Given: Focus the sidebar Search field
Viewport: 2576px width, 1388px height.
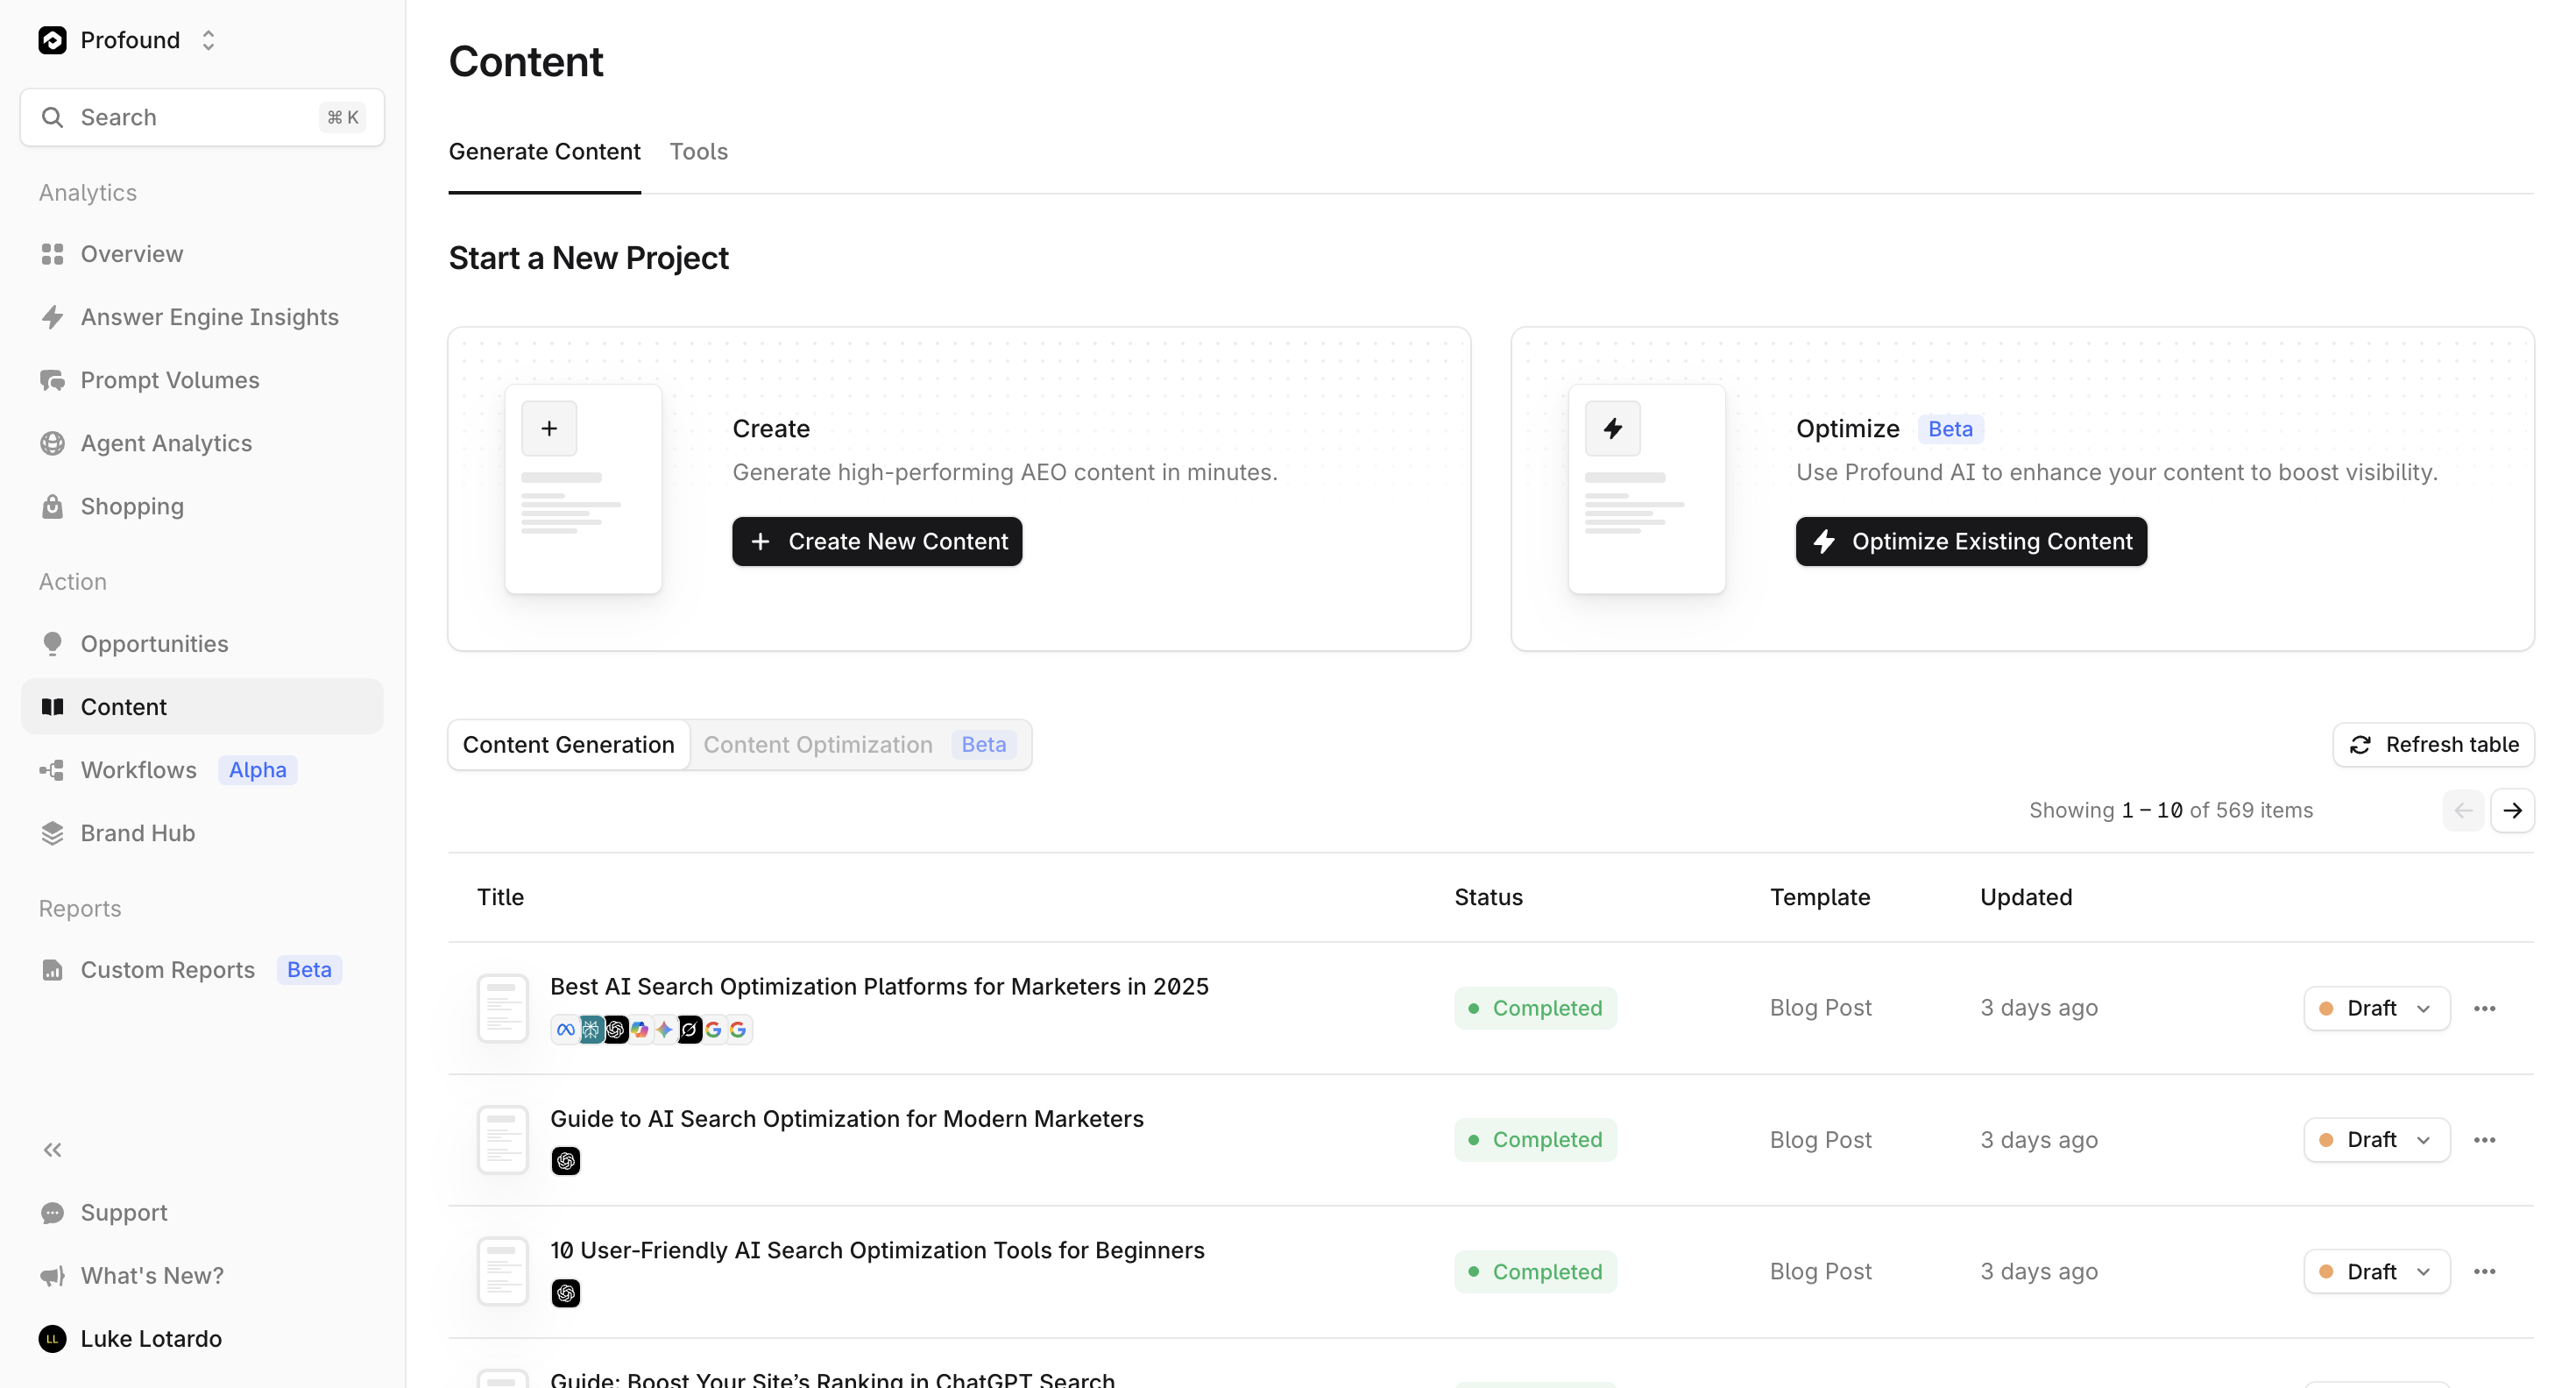Looking at the screenshot, I should click(202, 117).
